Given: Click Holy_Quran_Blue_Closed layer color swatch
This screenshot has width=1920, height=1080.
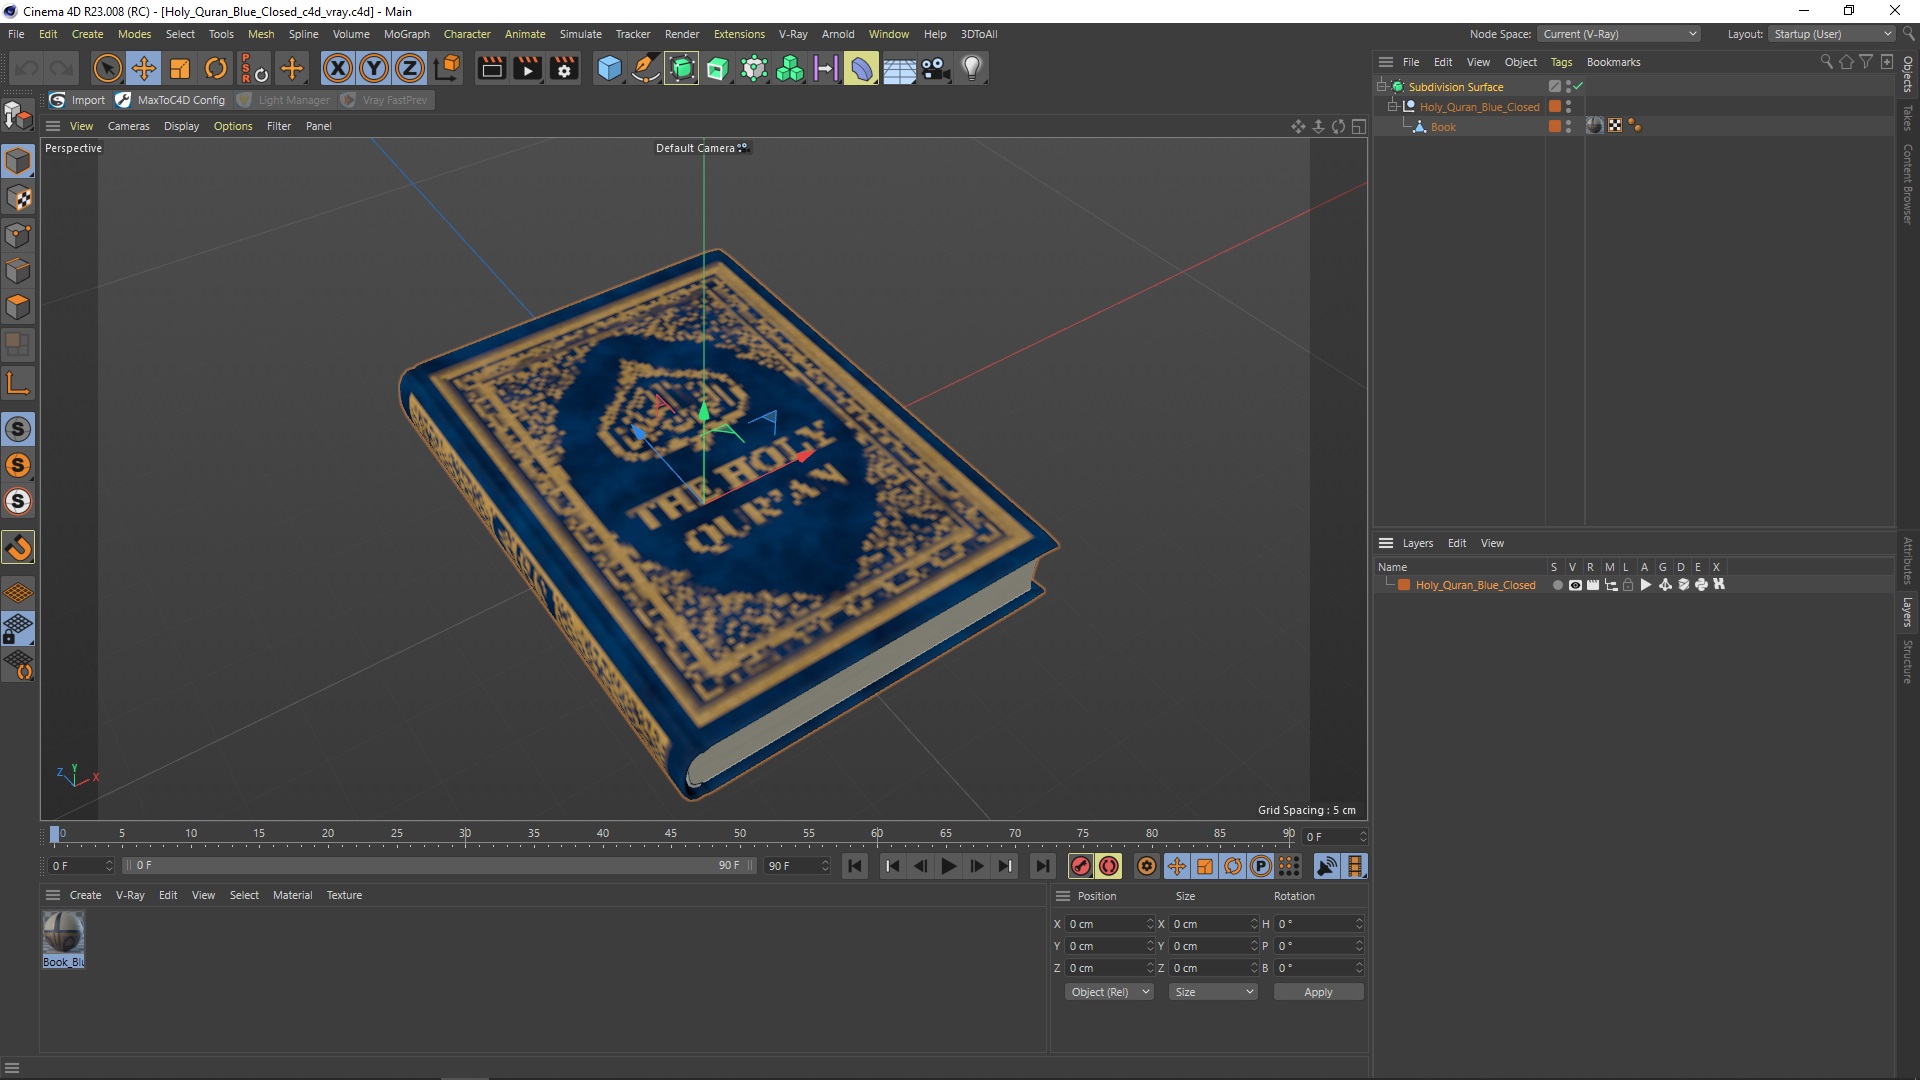Looking at the screenshot, I should 1404,585.
